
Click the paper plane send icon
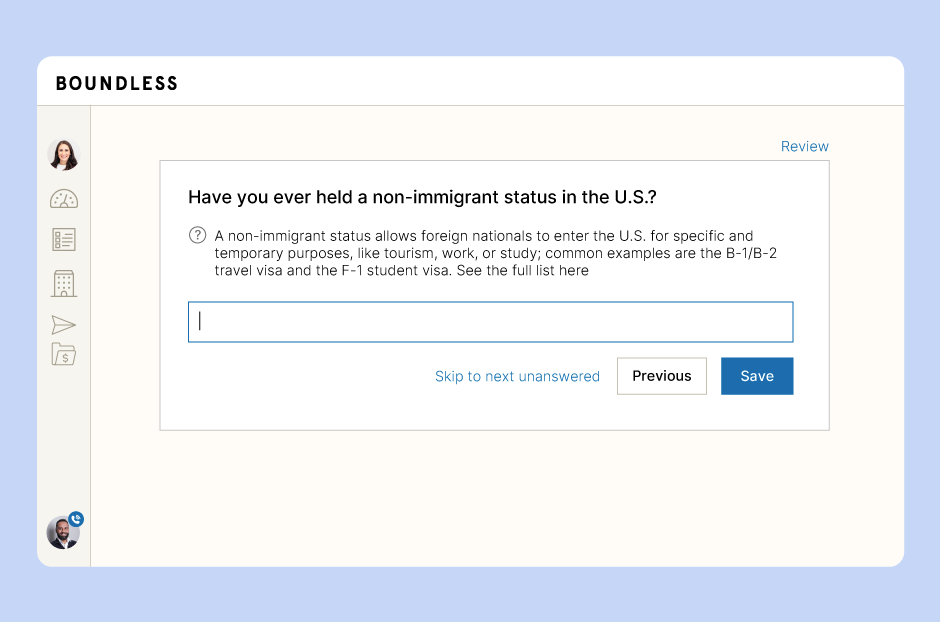64,325
